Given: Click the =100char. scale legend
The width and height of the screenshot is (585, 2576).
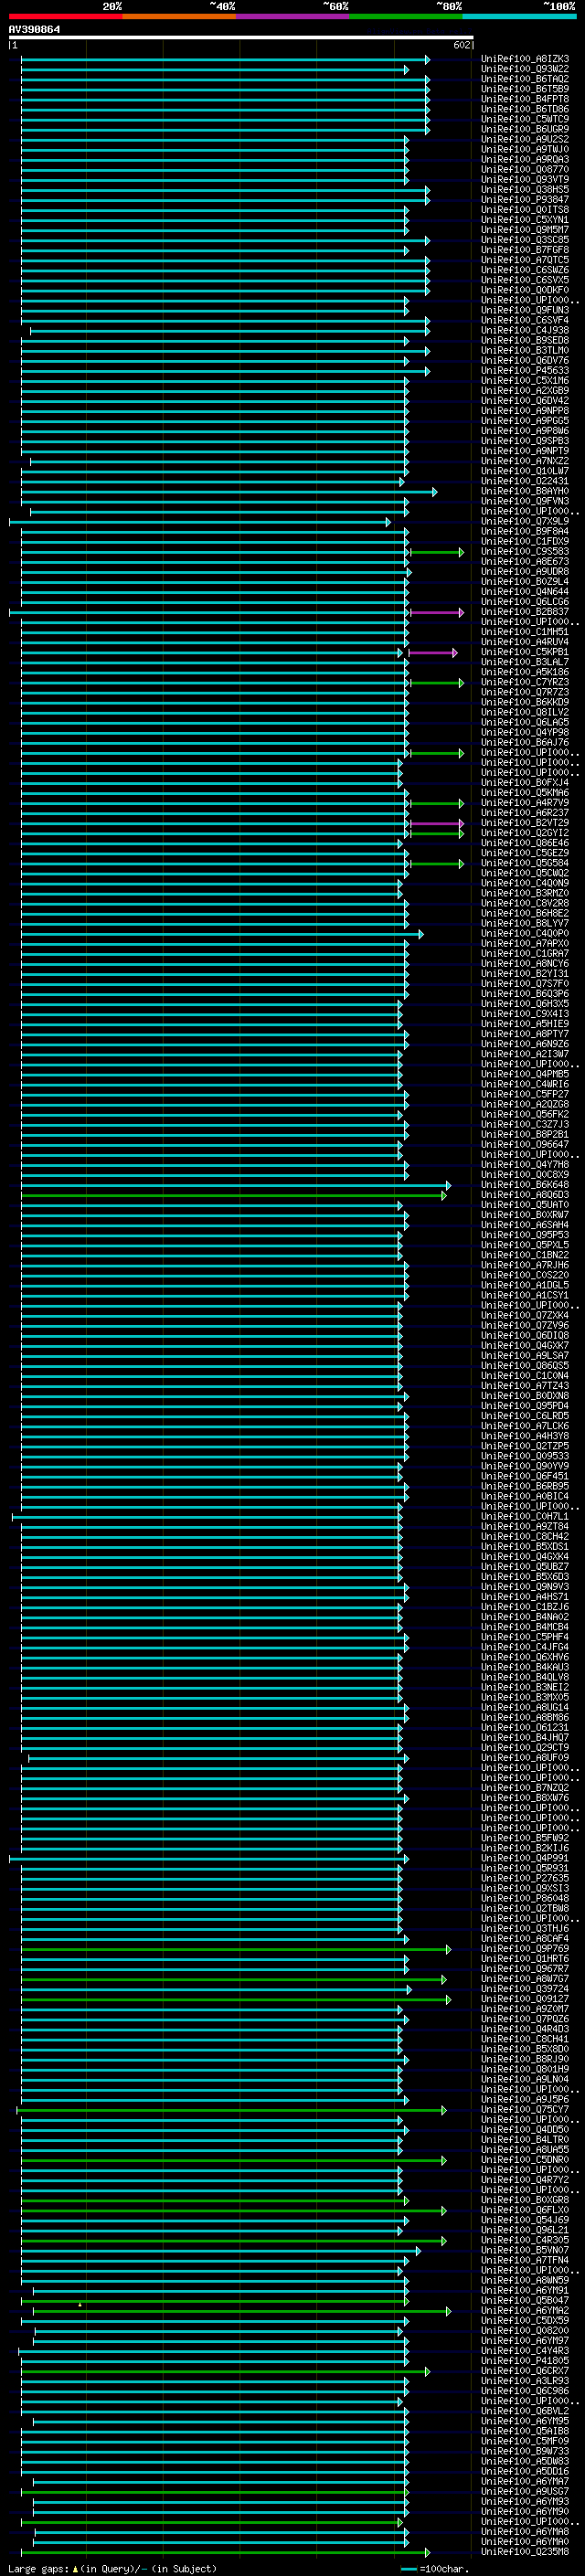Looking at the screenshot, I should [436, 2569].
